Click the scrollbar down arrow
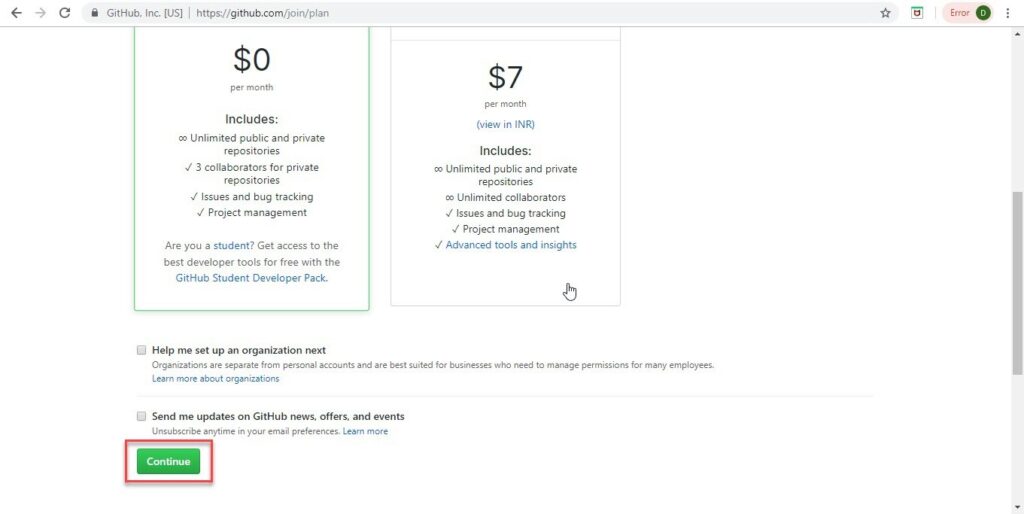 pyautogui.click(x=1017, y=507)
